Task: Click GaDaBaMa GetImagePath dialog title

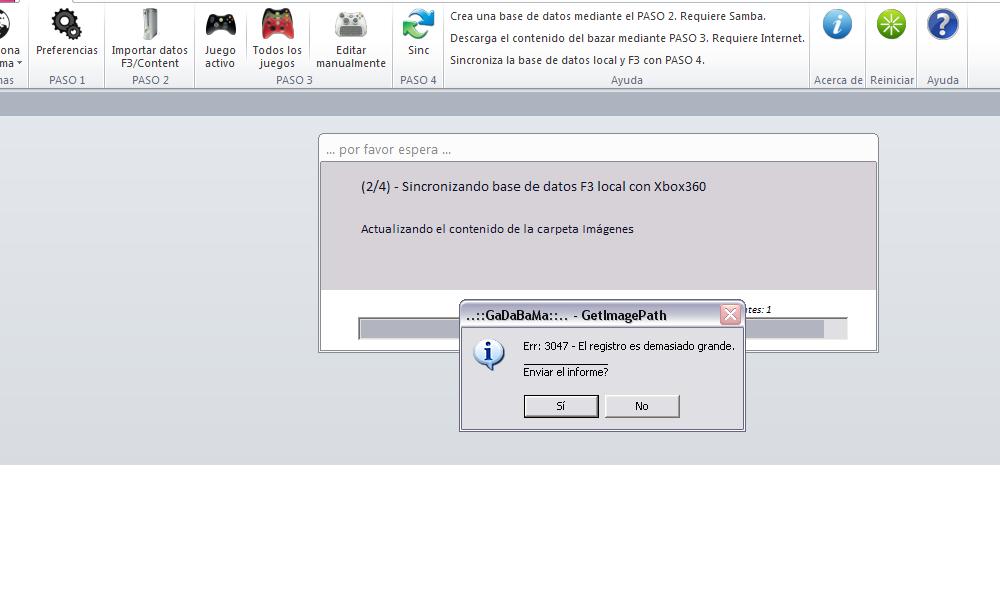Action: tap(566, 316)
